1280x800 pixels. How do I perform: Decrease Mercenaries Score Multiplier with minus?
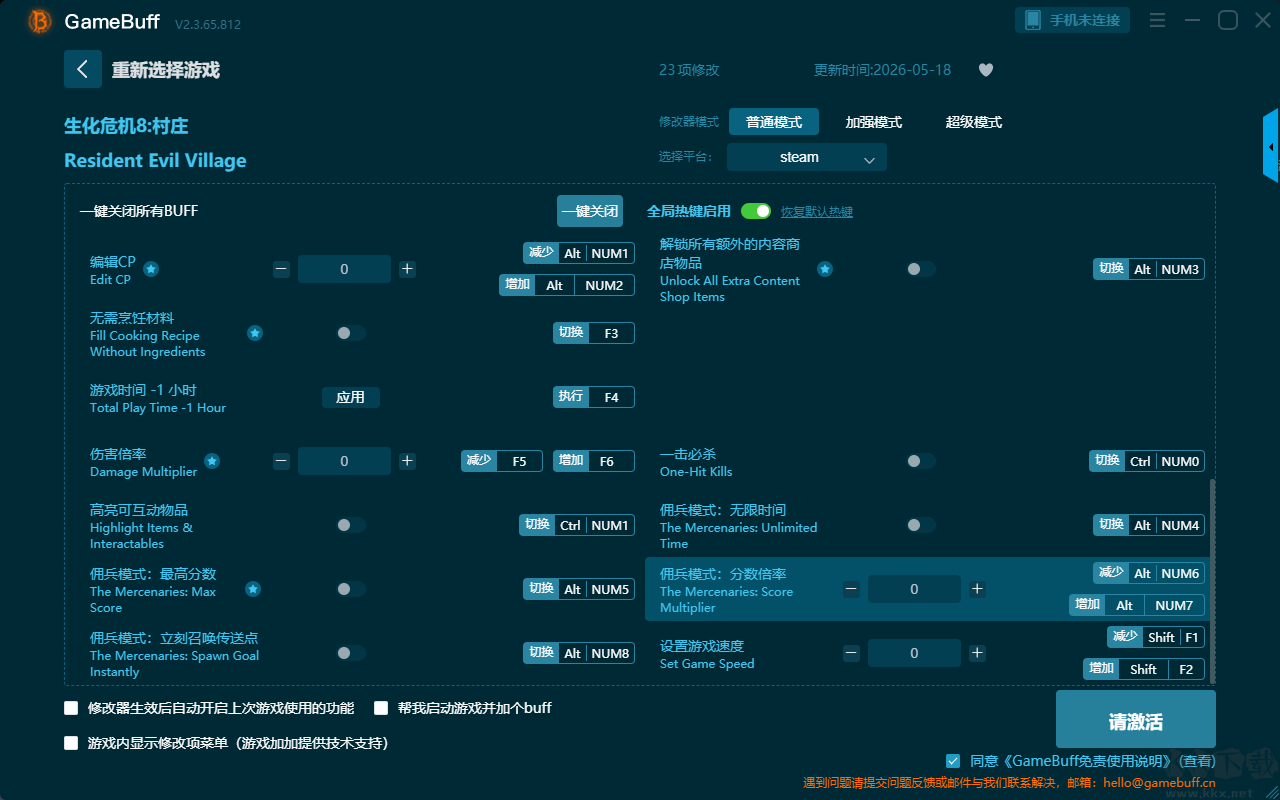point(851,589)
